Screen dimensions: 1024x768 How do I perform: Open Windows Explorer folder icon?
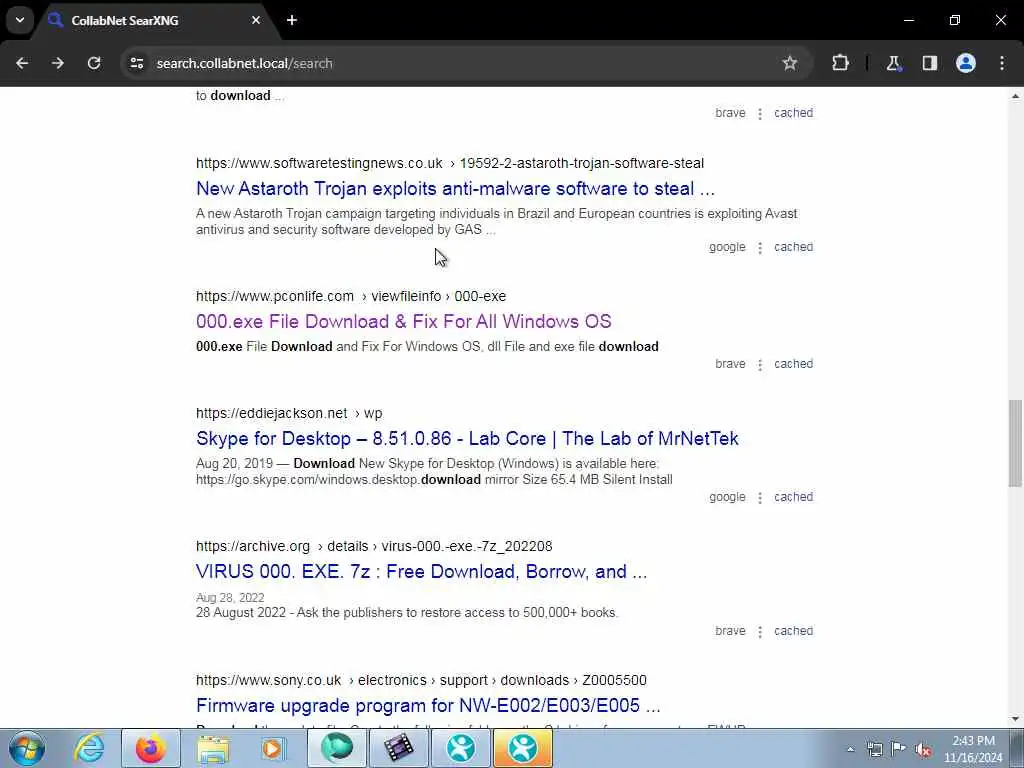(x=213, y=748)
